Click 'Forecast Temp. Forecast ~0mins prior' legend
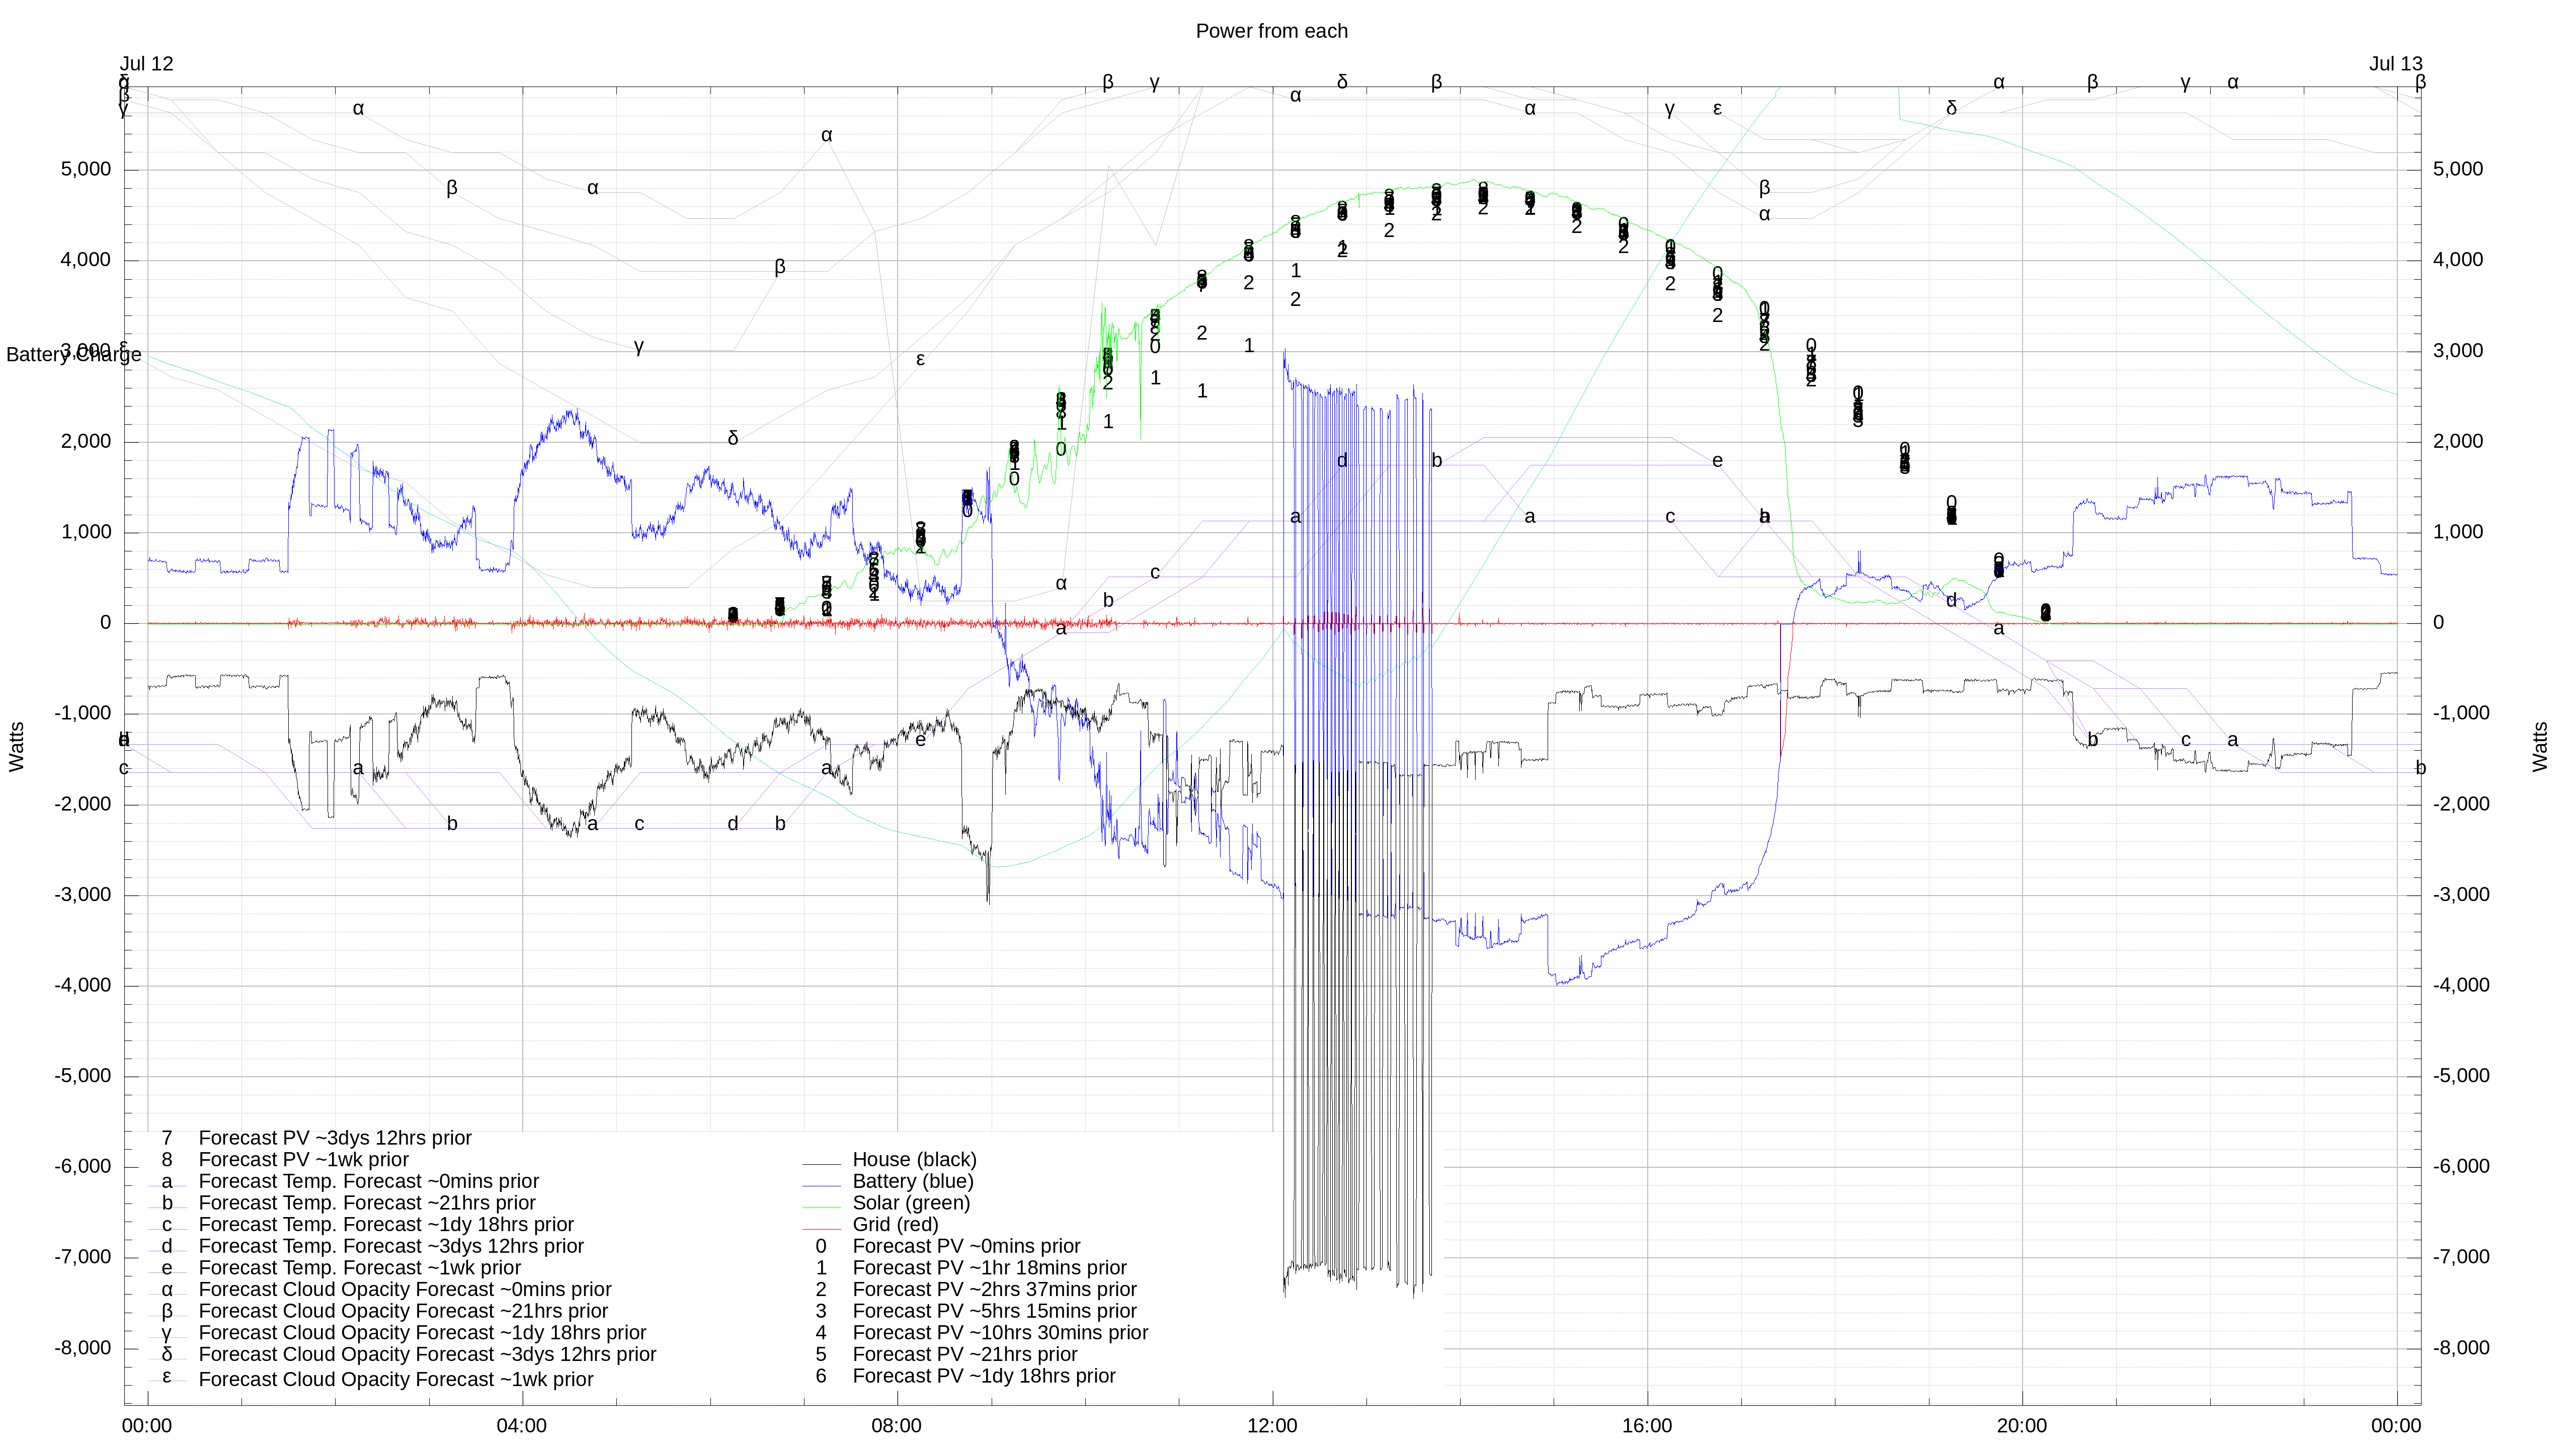Viewport: 2576px width, 1449px height. [368, 1182]
